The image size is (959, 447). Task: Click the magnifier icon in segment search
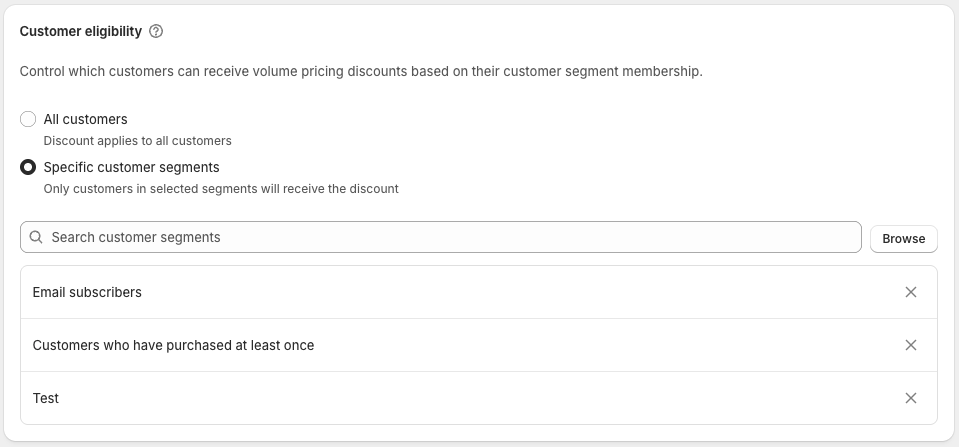pos(36,238)
